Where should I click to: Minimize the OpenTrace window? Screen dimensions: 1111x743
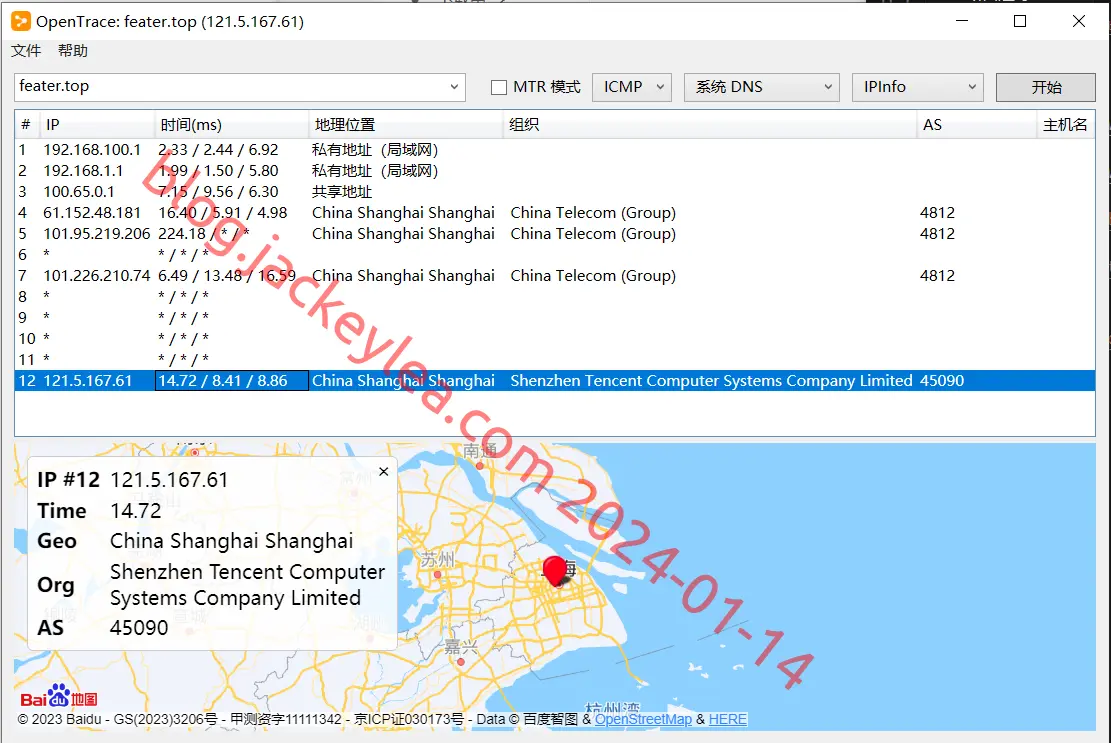point(961,21)
